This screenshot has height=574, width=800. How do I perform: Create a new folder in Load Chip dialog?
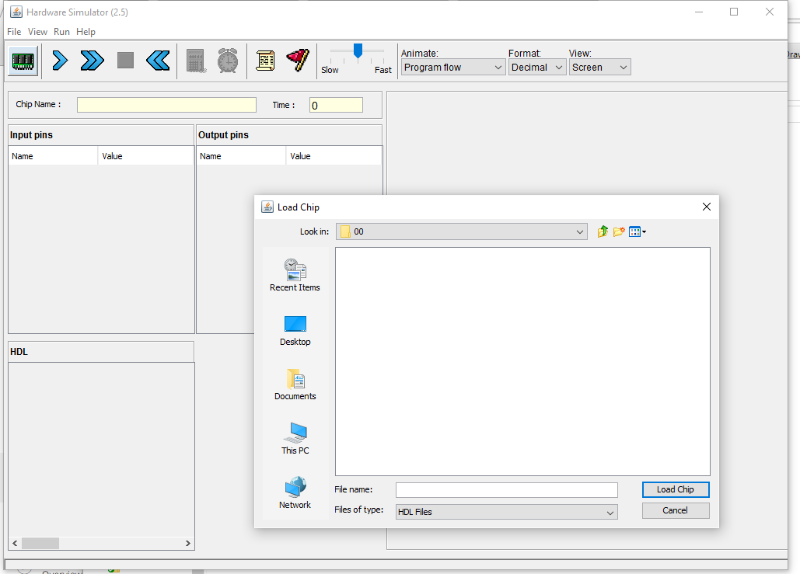(x=619, y=232)
